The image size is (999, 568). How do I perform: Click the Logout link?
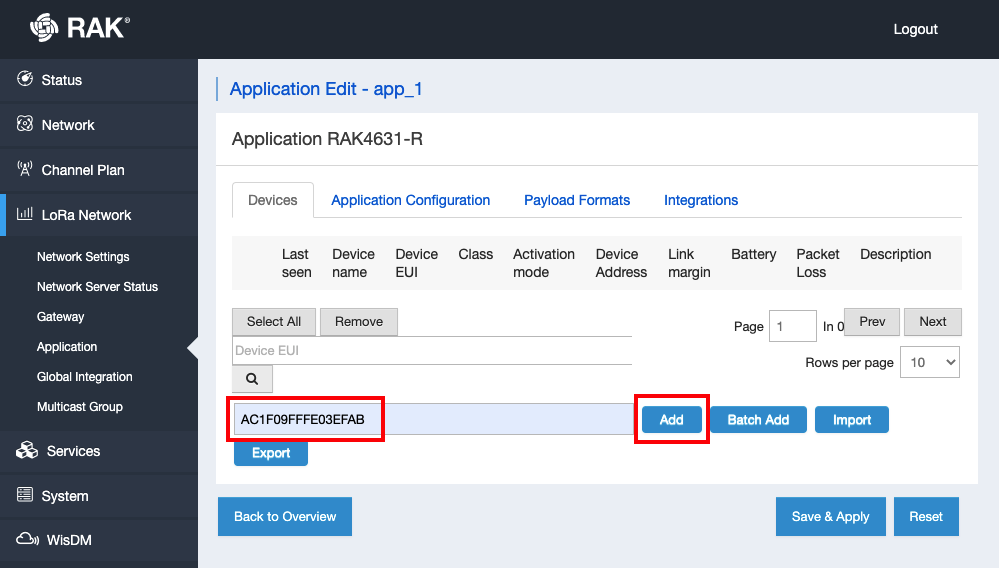(x=915, y=29)
